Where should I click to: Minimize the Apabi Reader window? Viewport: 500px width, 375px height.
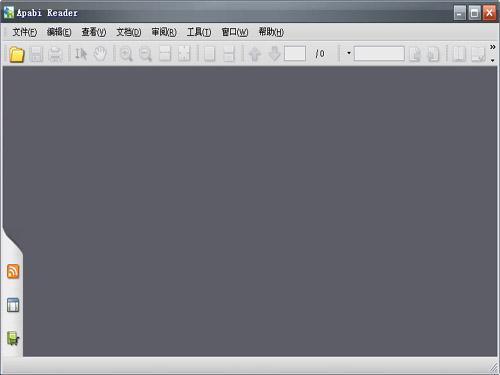coord(460,13)
